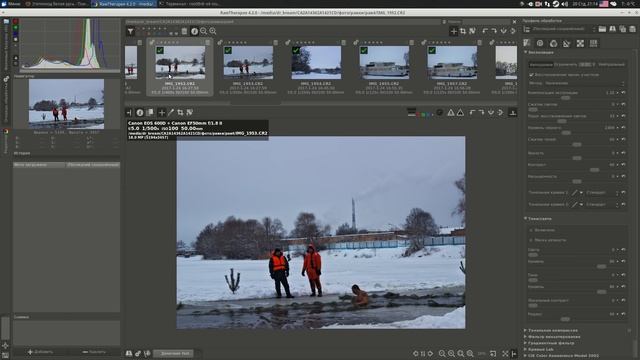
Task: Toggle highlight reconstruction checkbox
Action: [531, 75]
